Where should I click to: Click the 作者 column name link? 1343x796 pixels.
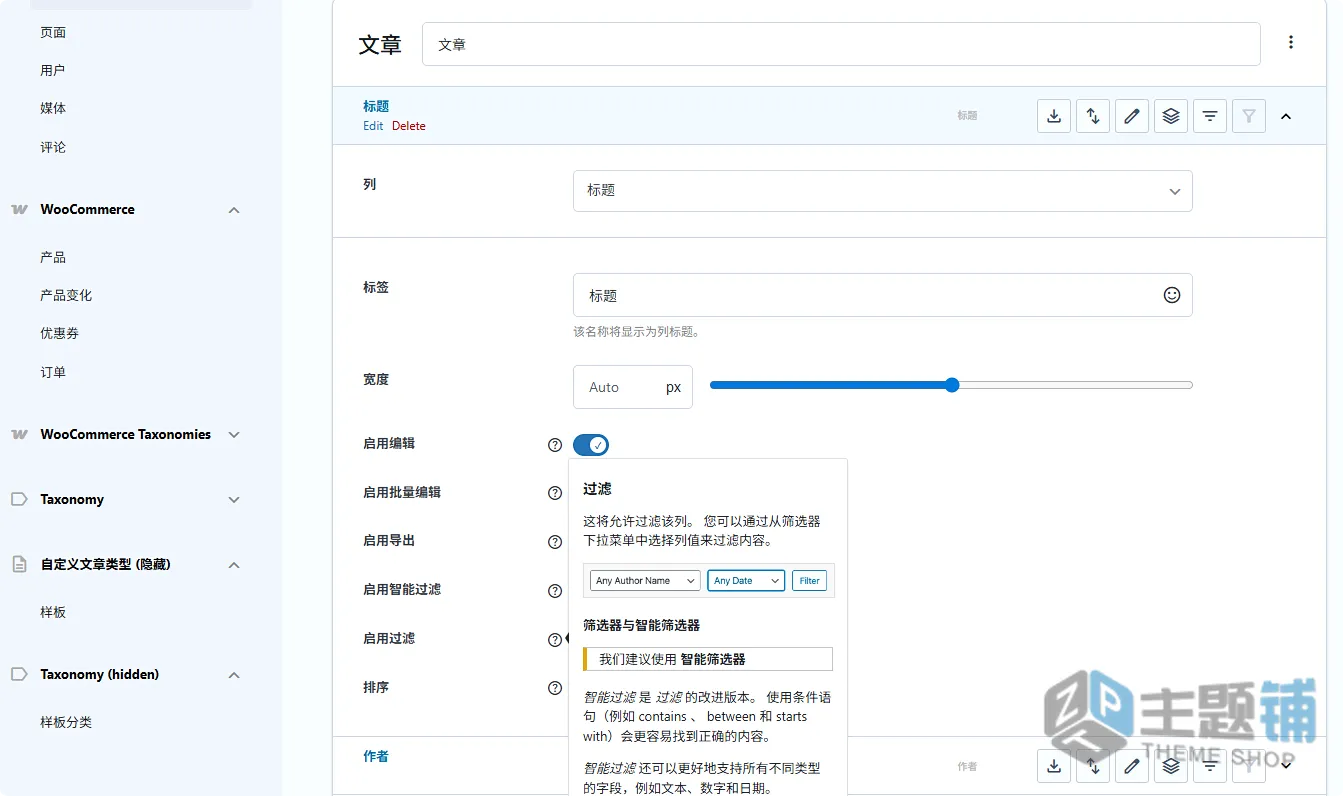[376, 756]
